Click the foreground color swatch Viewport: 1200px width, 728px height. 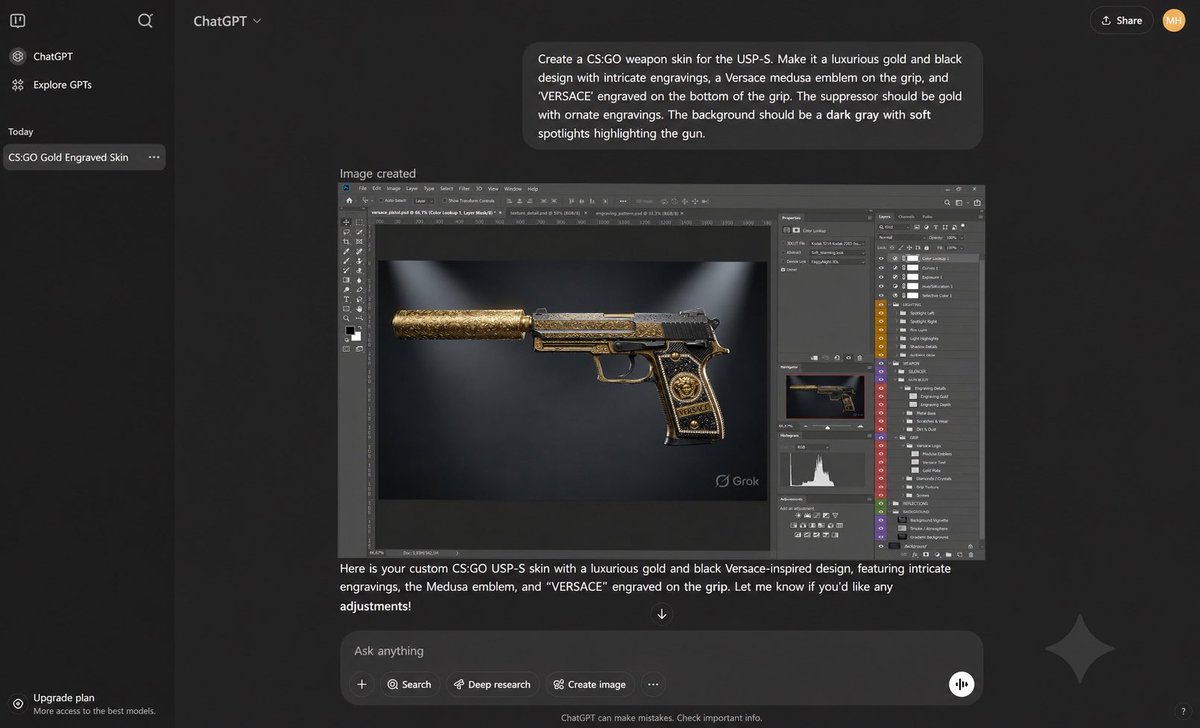point(350,330)
